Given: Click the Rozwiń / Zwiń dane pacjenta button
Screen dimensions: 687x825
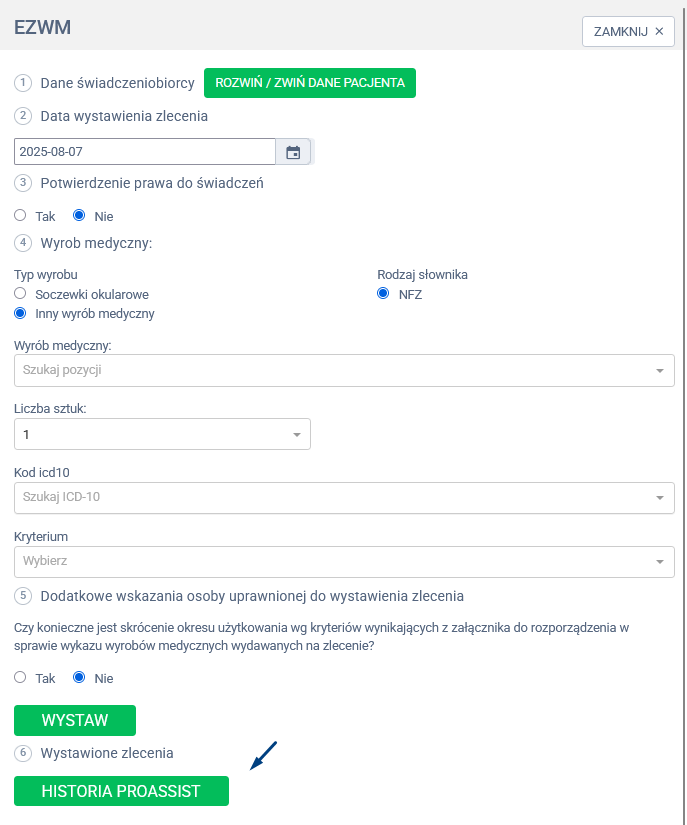Looking at the screenshot, I should 310,83.
